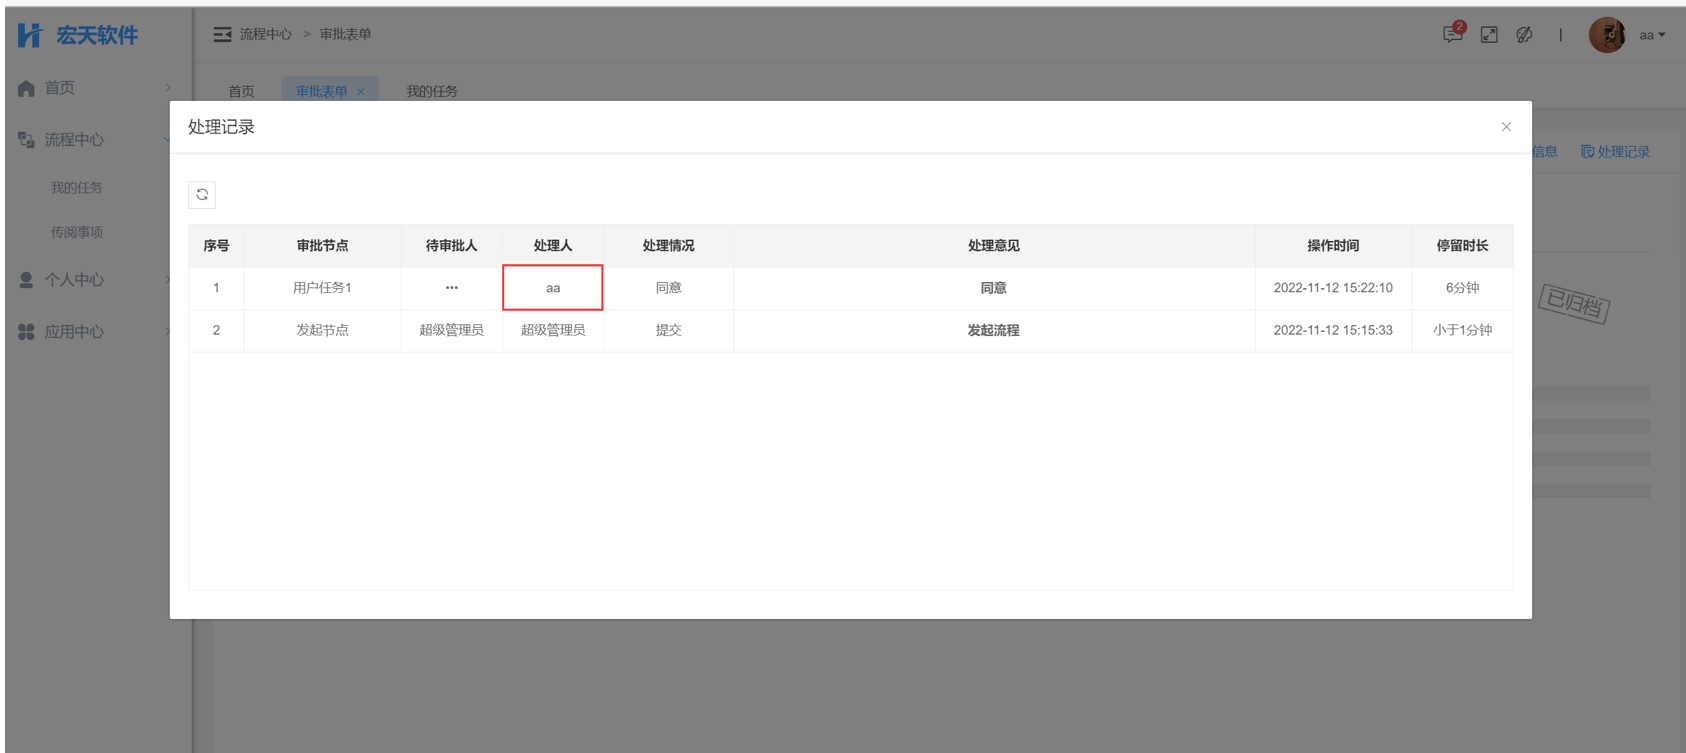Click the user avatar picture
The width and height of the screenshot is (1686, 753).
(1607, 35)
